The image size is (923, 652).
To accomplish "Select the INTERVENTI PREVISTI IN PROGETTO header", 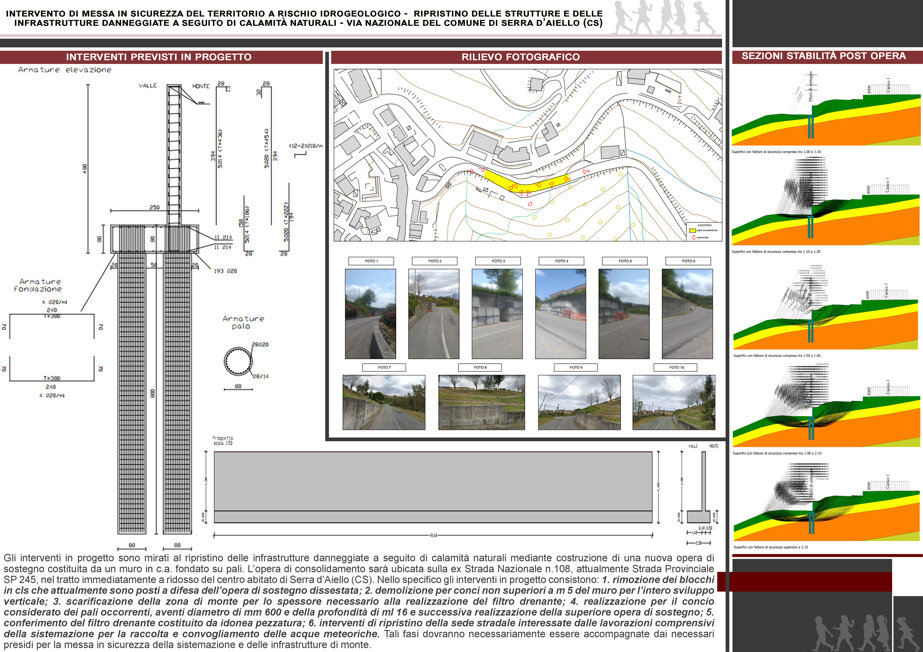I will (x=161, y=57).
